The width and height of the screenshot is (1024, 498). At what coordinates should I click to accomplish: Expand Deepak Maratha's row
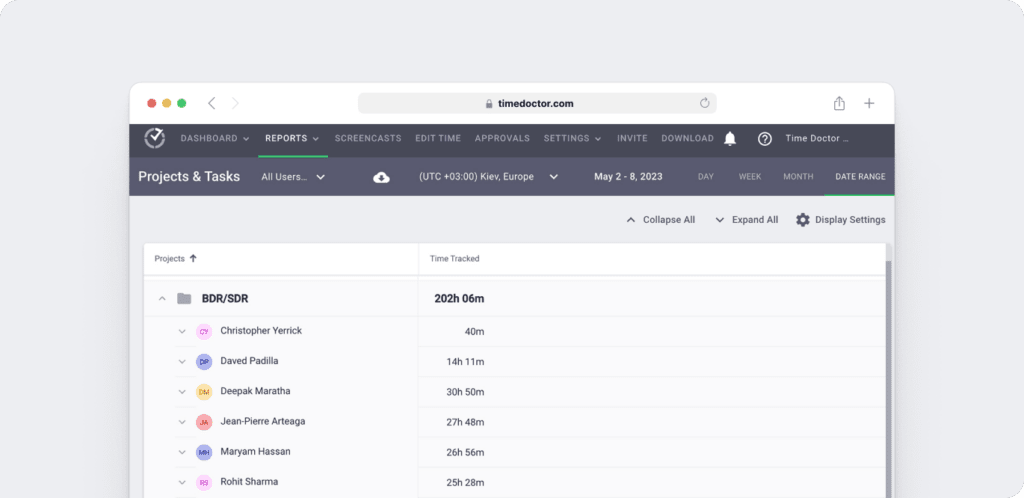[182, 392]
